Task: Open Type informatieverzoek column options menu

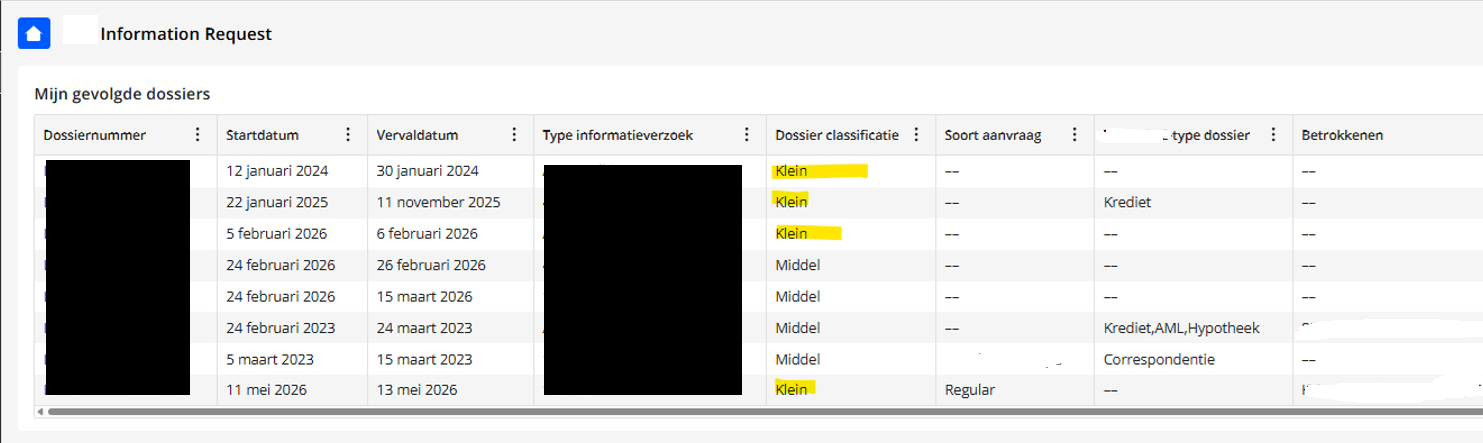Action: pos(746,135)
